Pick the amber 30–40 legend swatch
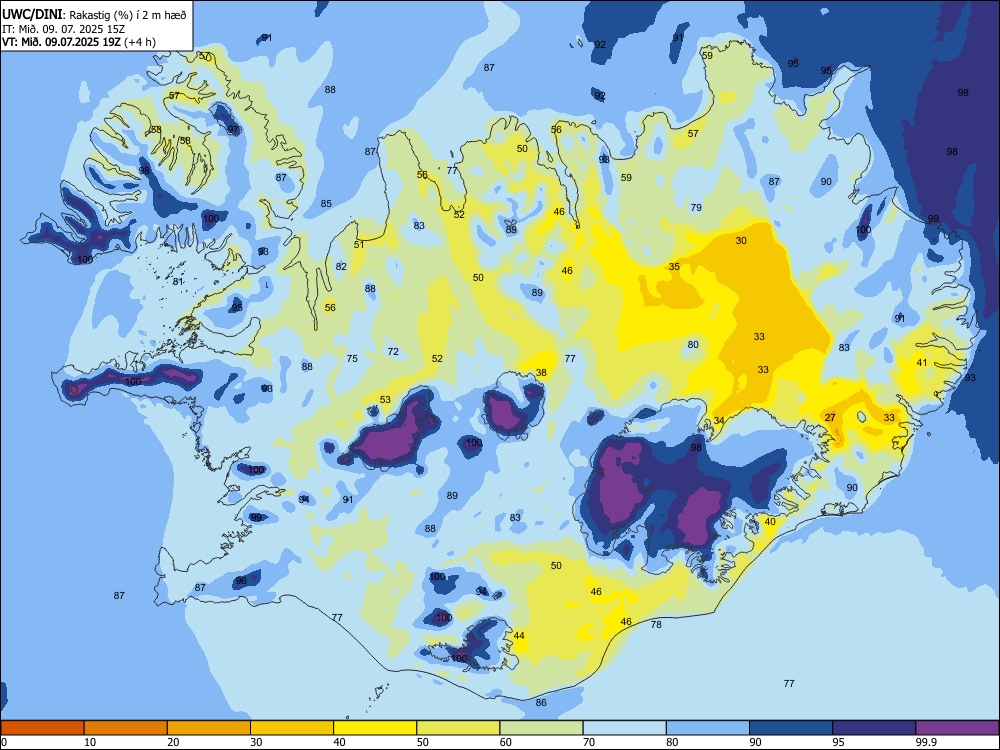Viewport: 1000px width, 750px height. pyautogui.click(x=292, y=728)
